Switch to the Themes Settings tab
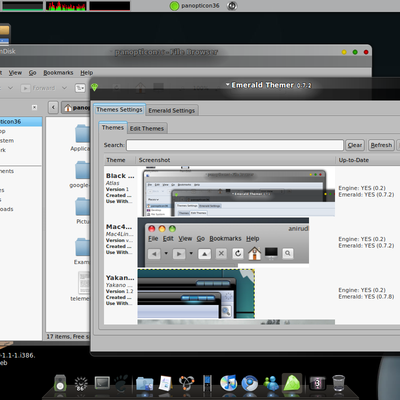 tap(119, 110)
